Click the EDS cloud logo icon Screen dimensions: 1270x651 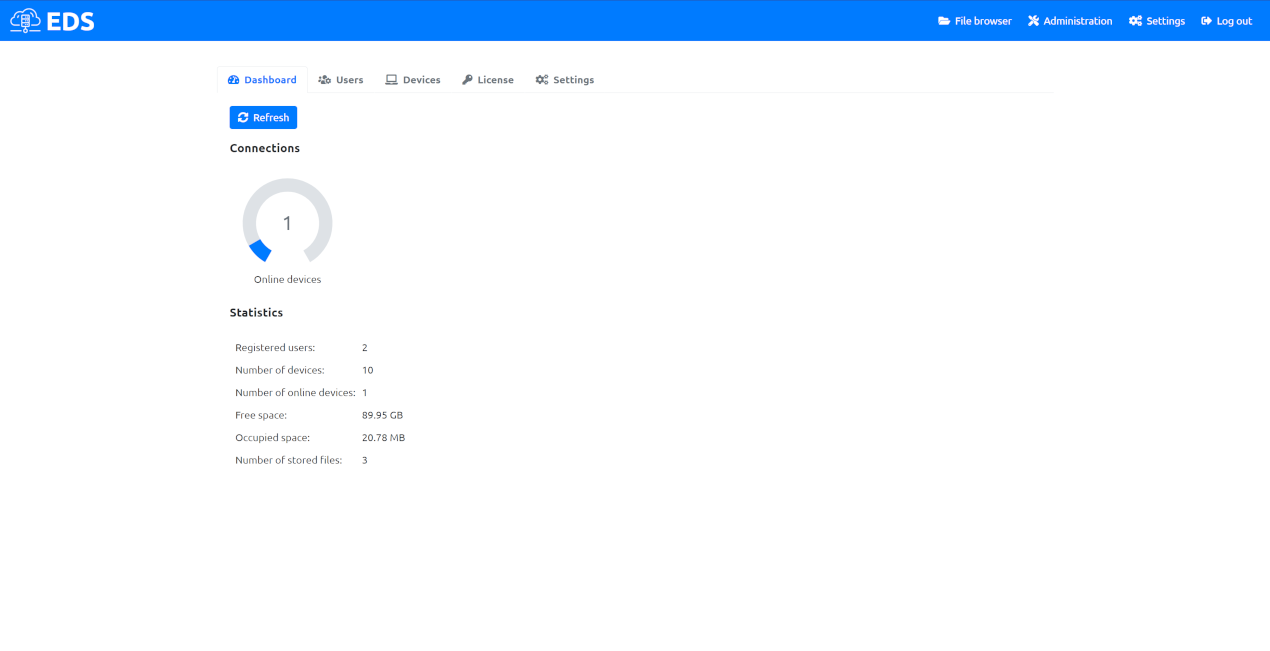(25, 20)
